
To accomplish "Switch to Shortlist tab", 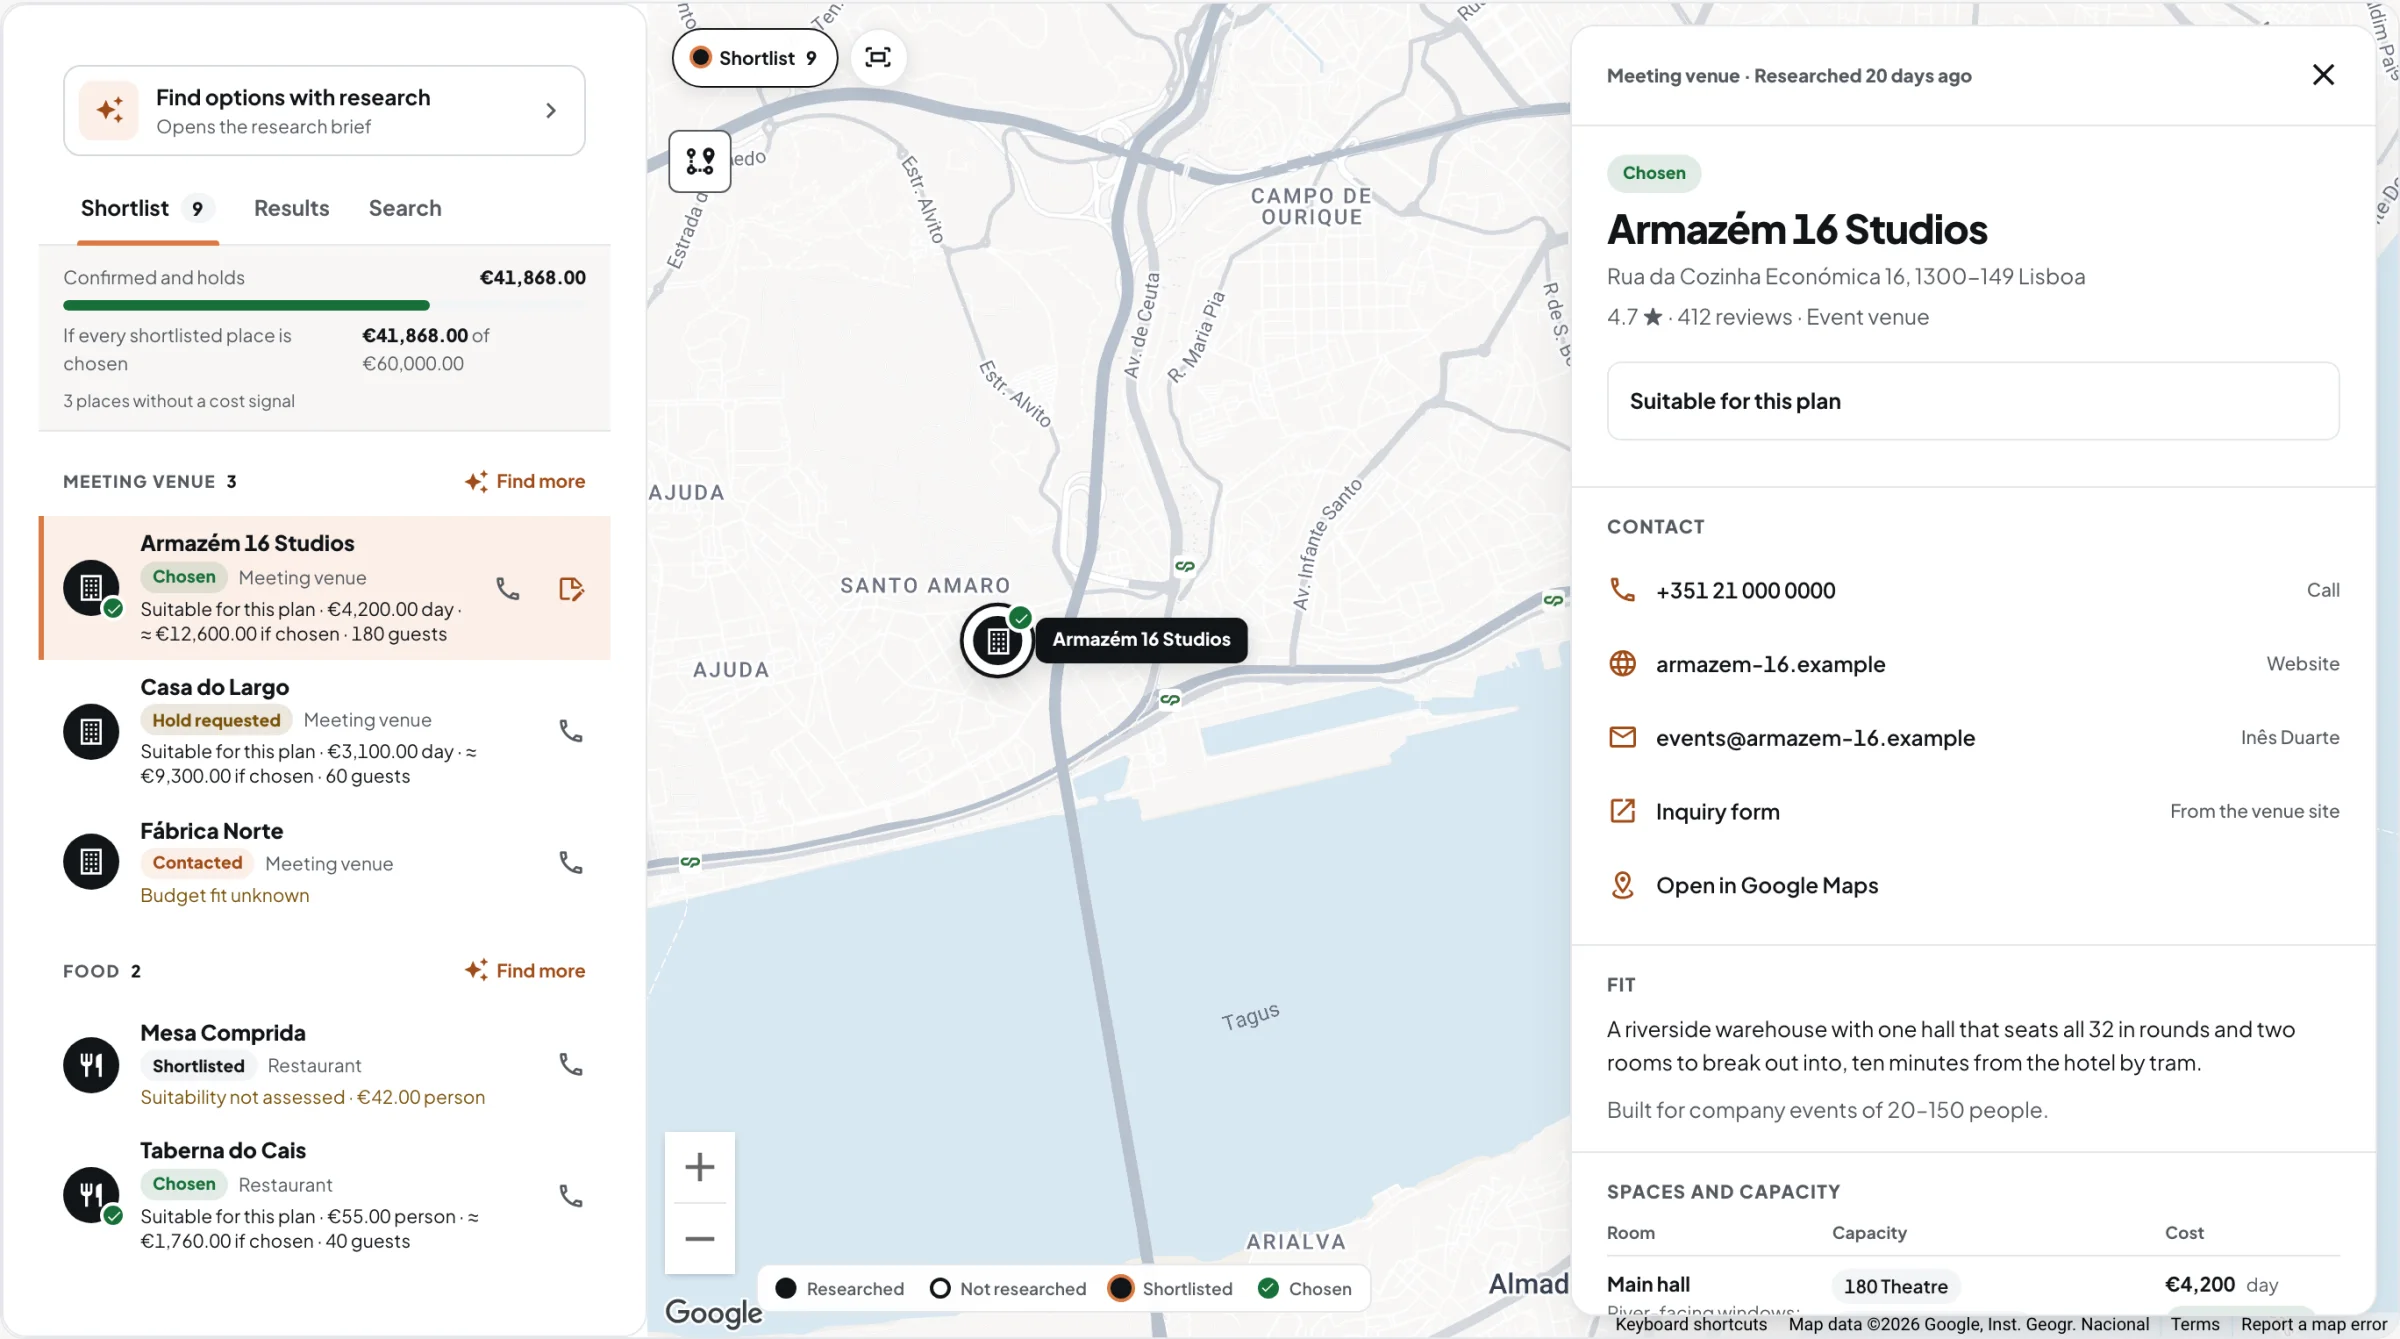I will click(x=147, y=208).
